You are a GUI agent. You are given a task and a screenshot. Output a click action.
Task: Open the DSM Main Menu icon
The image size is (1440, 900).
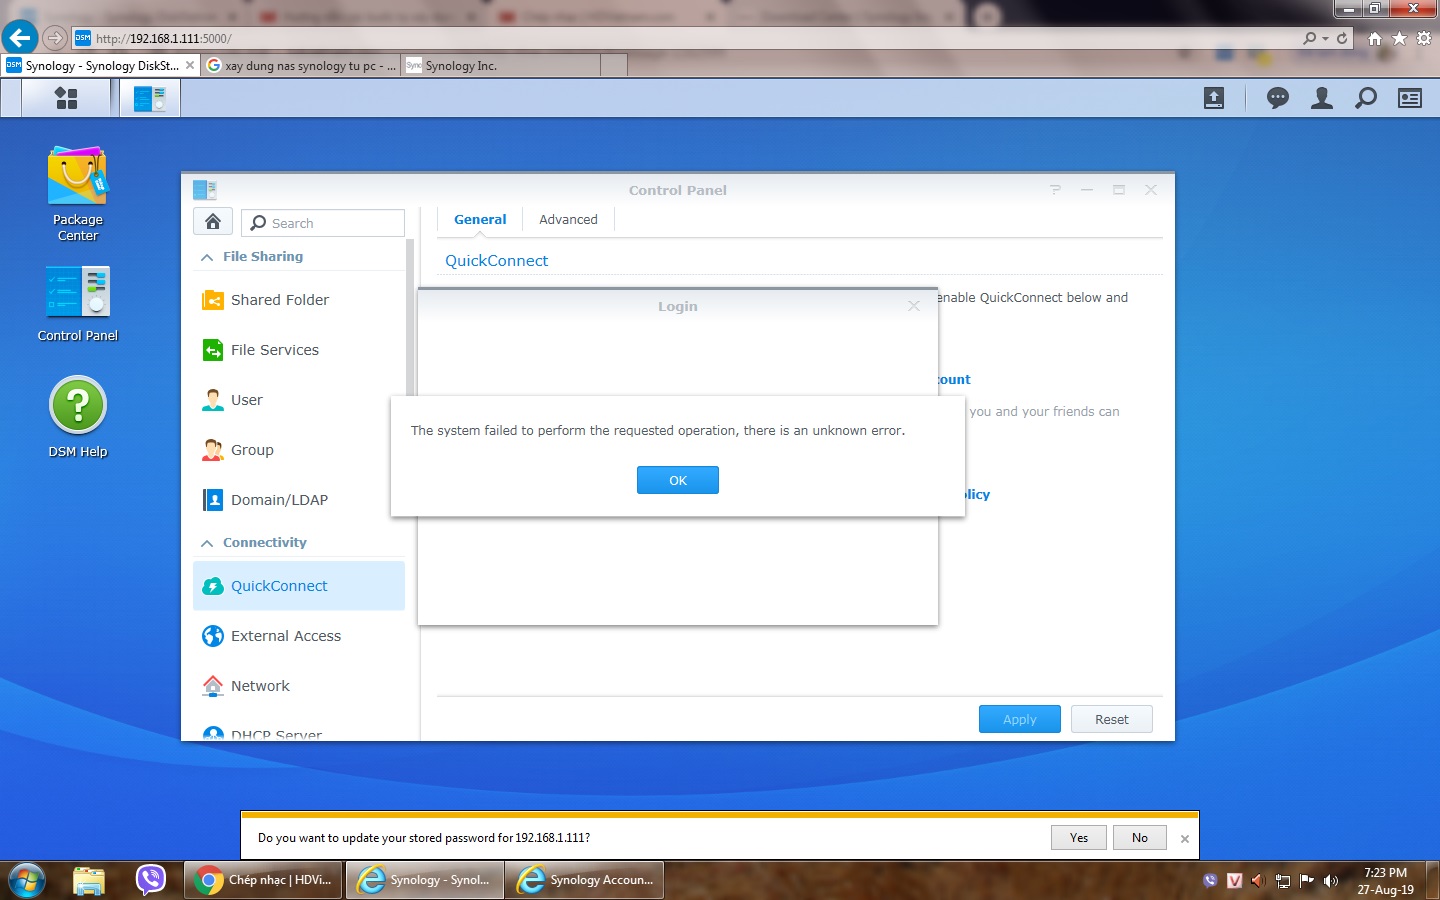tap(66, 98)
